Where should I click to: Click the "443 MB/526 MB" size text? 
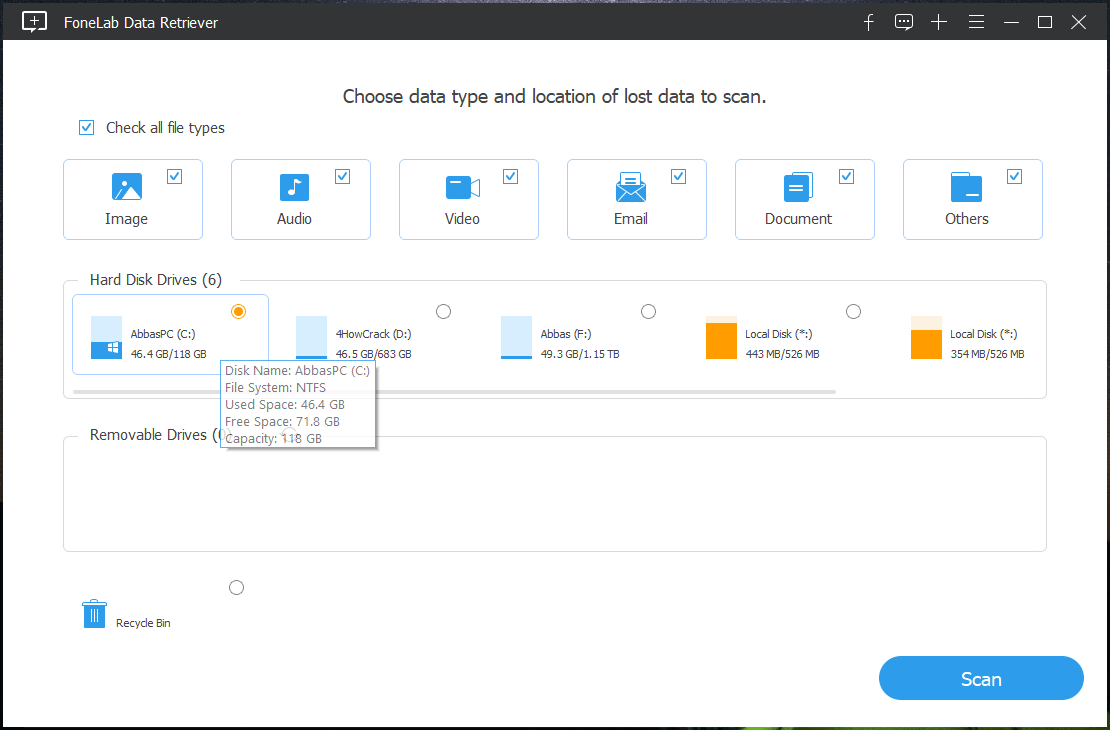tap(782, 354)
